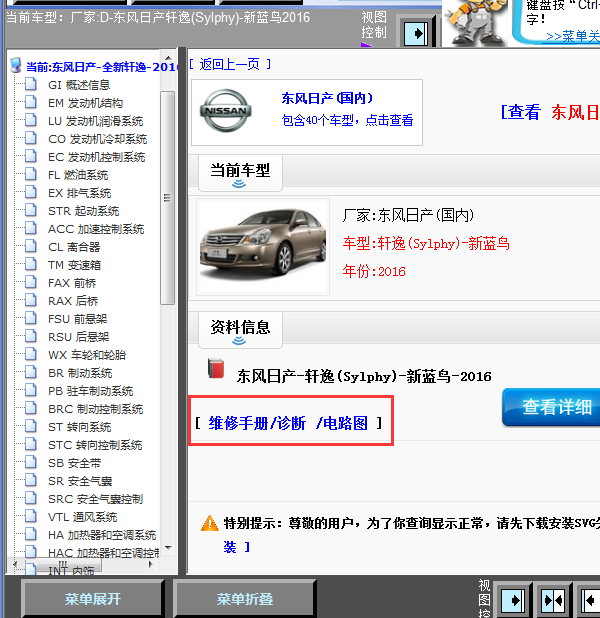Click the 菜单折叠 button
The width and height of the screenshot is (600, 618).
[x=244, y=599]
